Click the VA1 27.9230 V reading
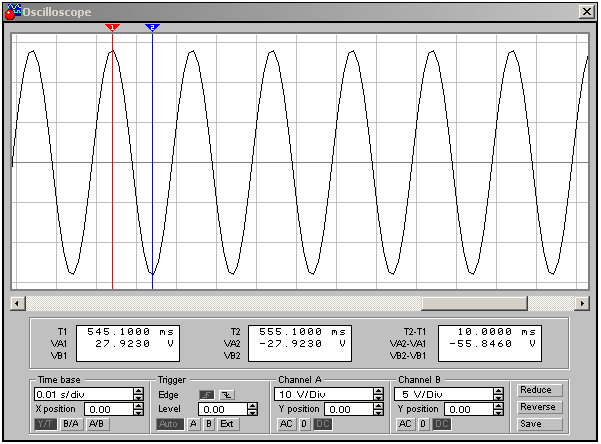This screenshot has height=444, width=601. pyautogui.click(x=134, y=344)
